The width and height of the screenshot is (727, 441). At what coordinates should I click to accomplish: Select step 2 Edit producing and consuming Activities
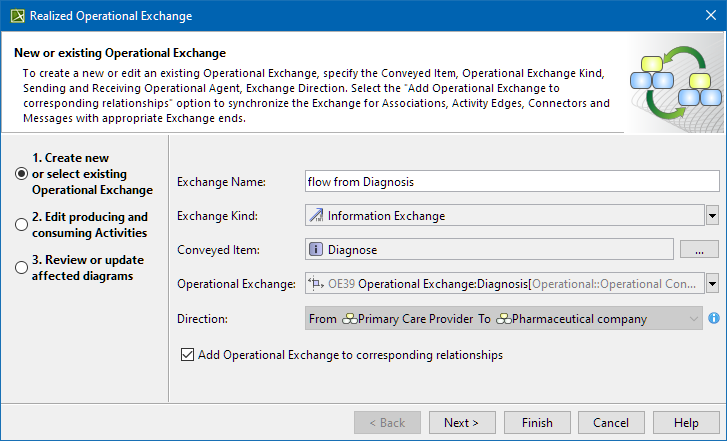[21, 224]
